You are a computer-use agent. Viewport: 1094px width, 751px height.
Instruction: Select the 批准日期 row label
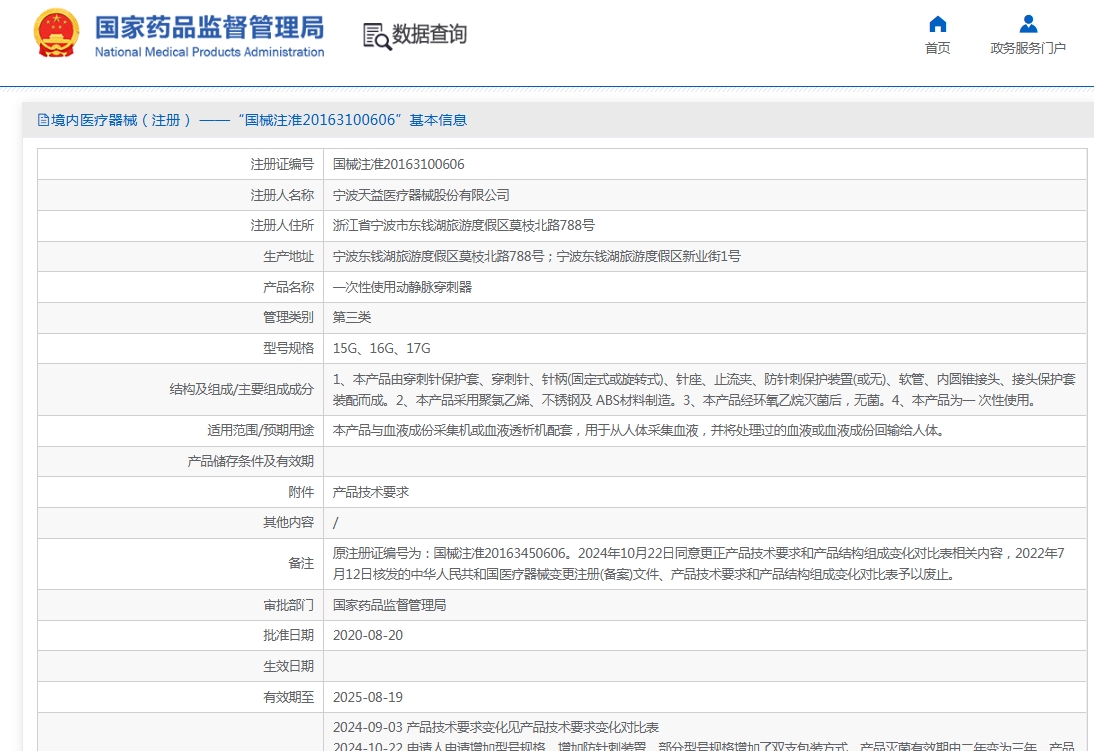pos(289,636)
